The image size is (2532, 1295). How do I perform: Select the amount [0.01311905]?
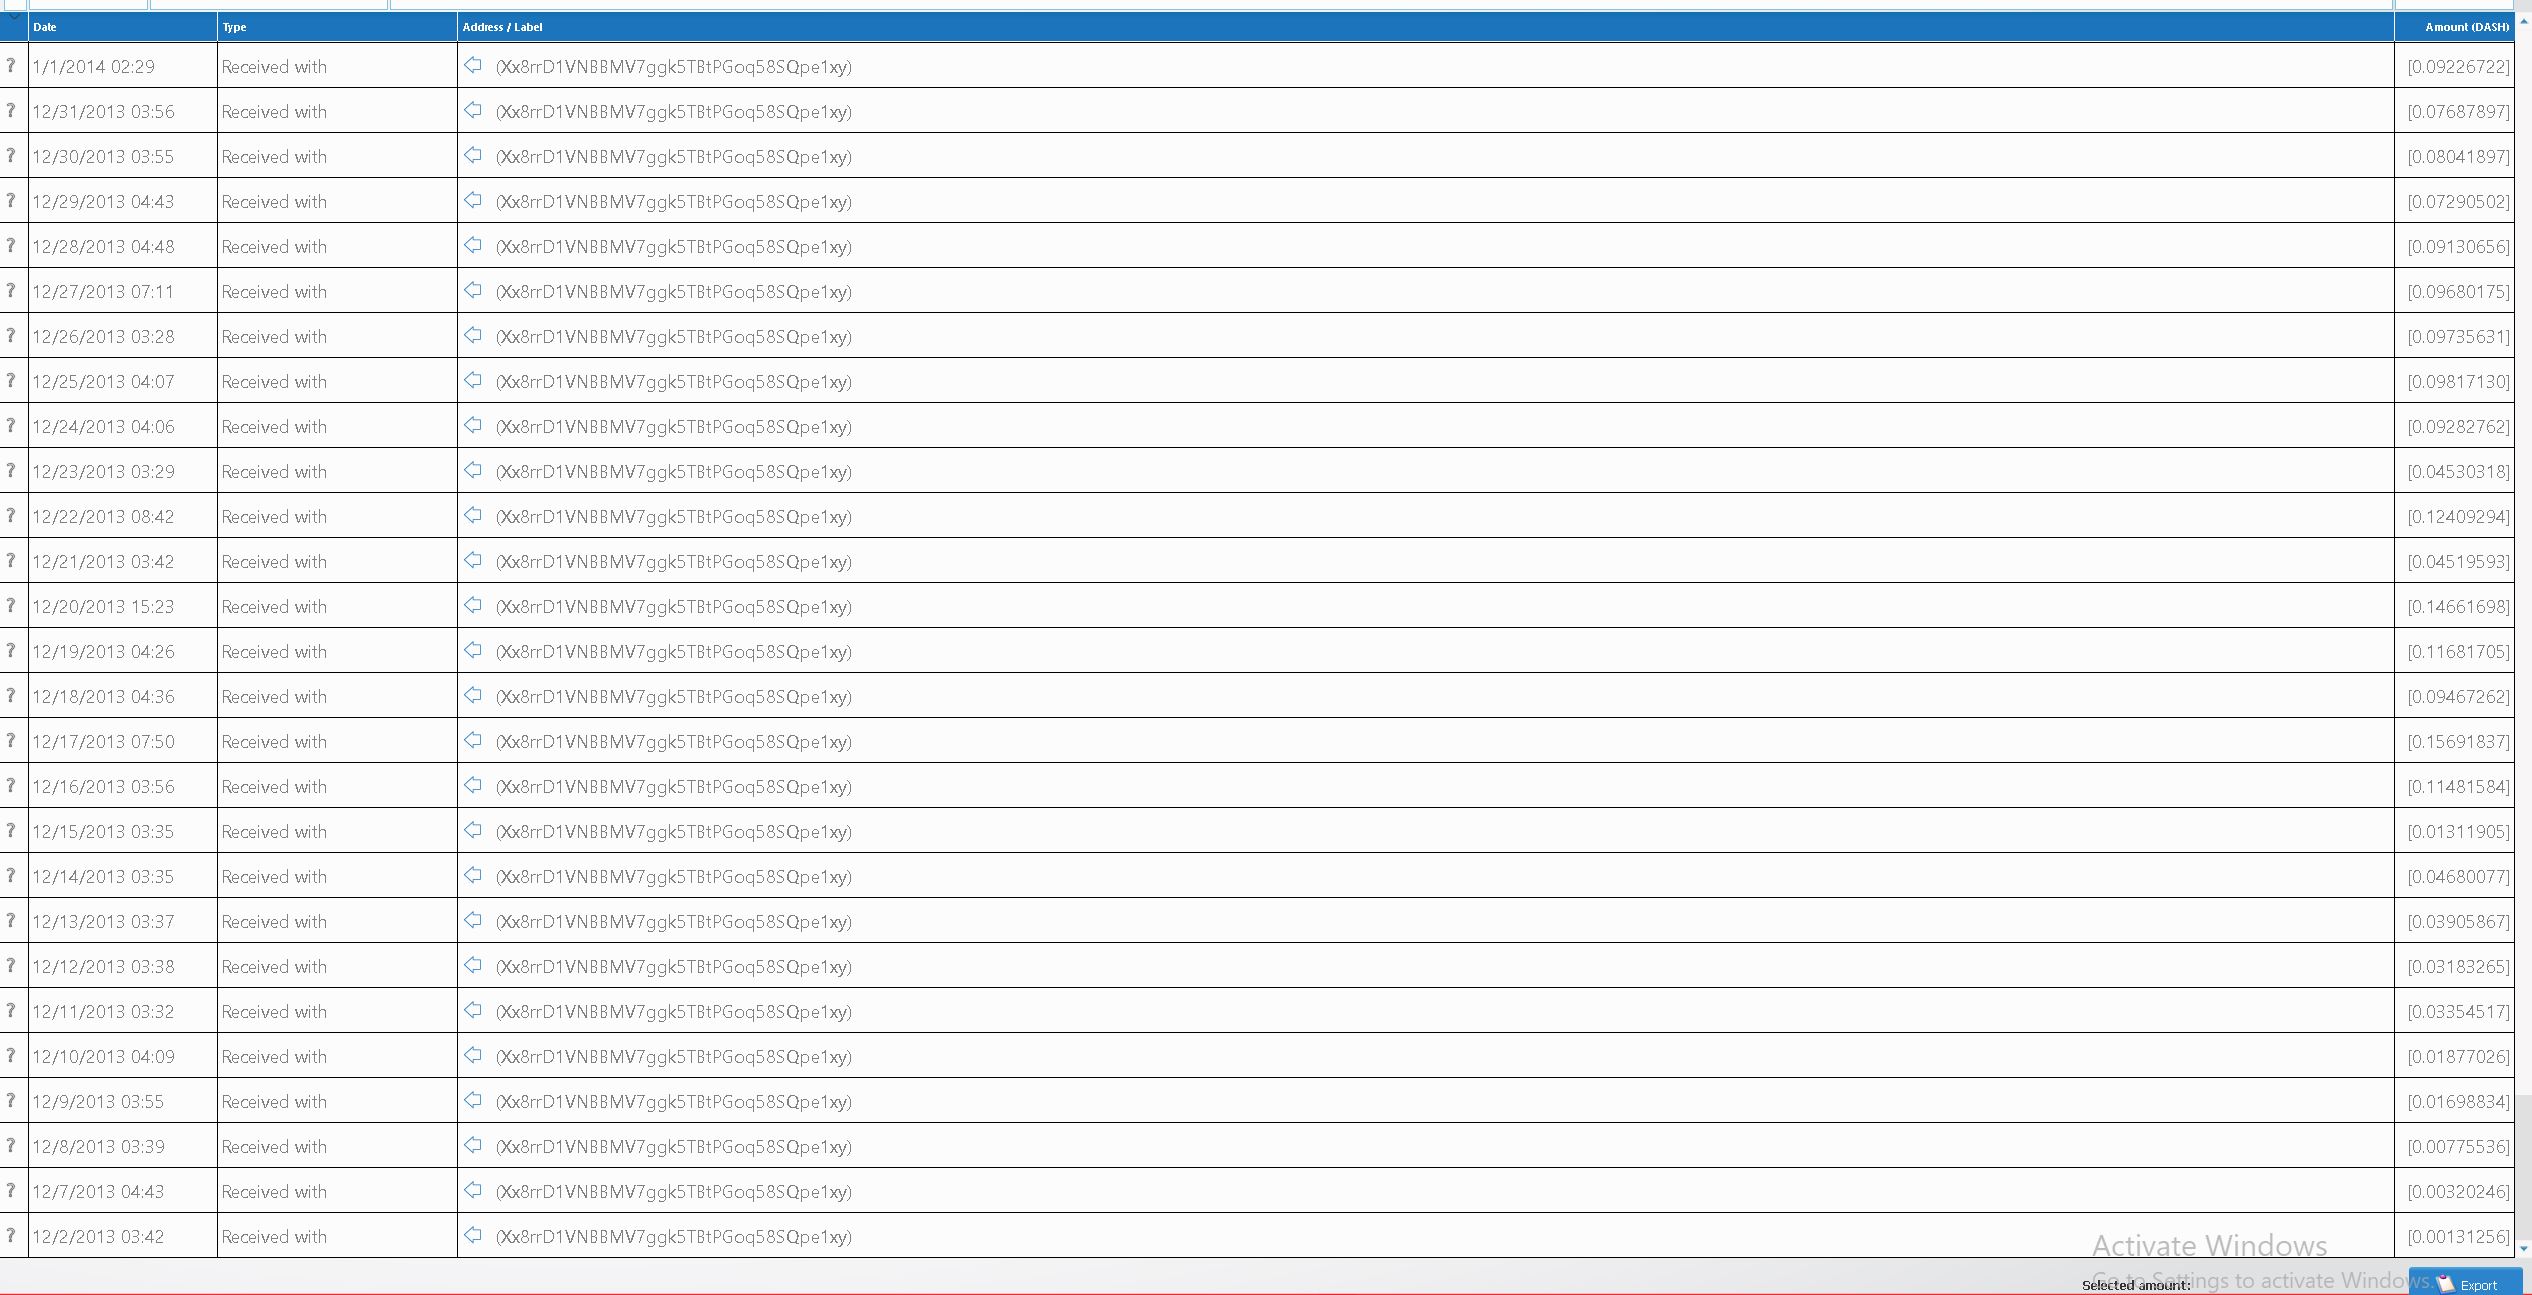pyautogui.click(x=2458, y=832)
